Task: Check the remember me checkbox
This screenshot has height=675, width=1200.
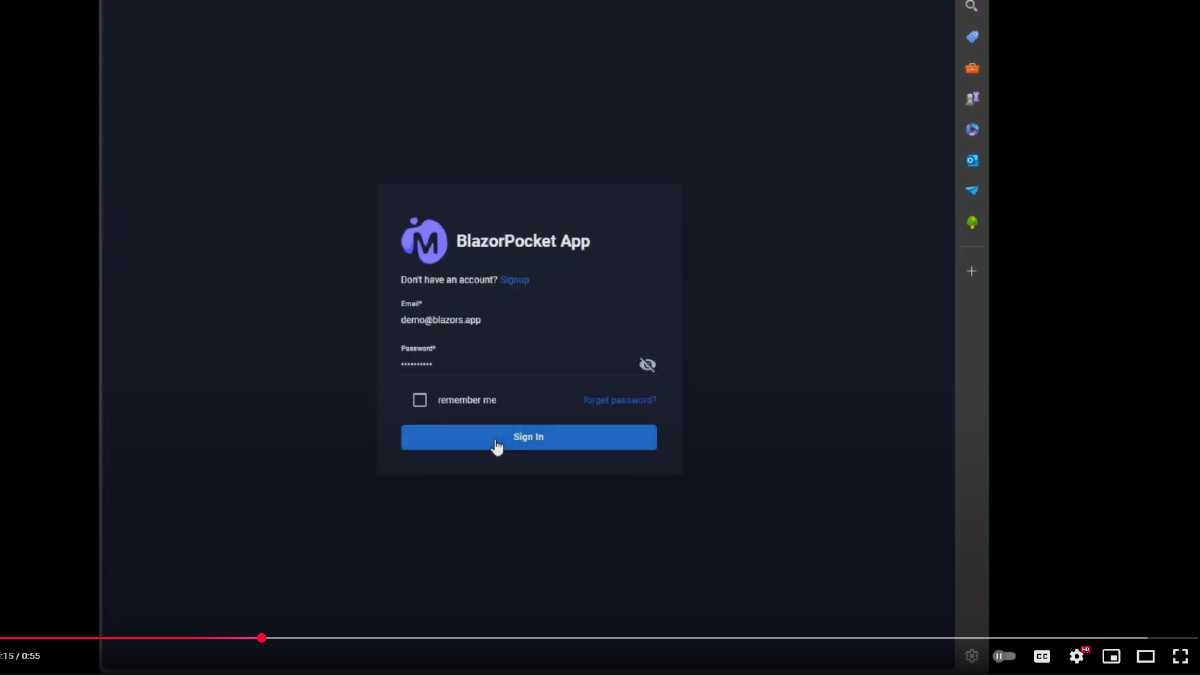Action: point(420,400)
